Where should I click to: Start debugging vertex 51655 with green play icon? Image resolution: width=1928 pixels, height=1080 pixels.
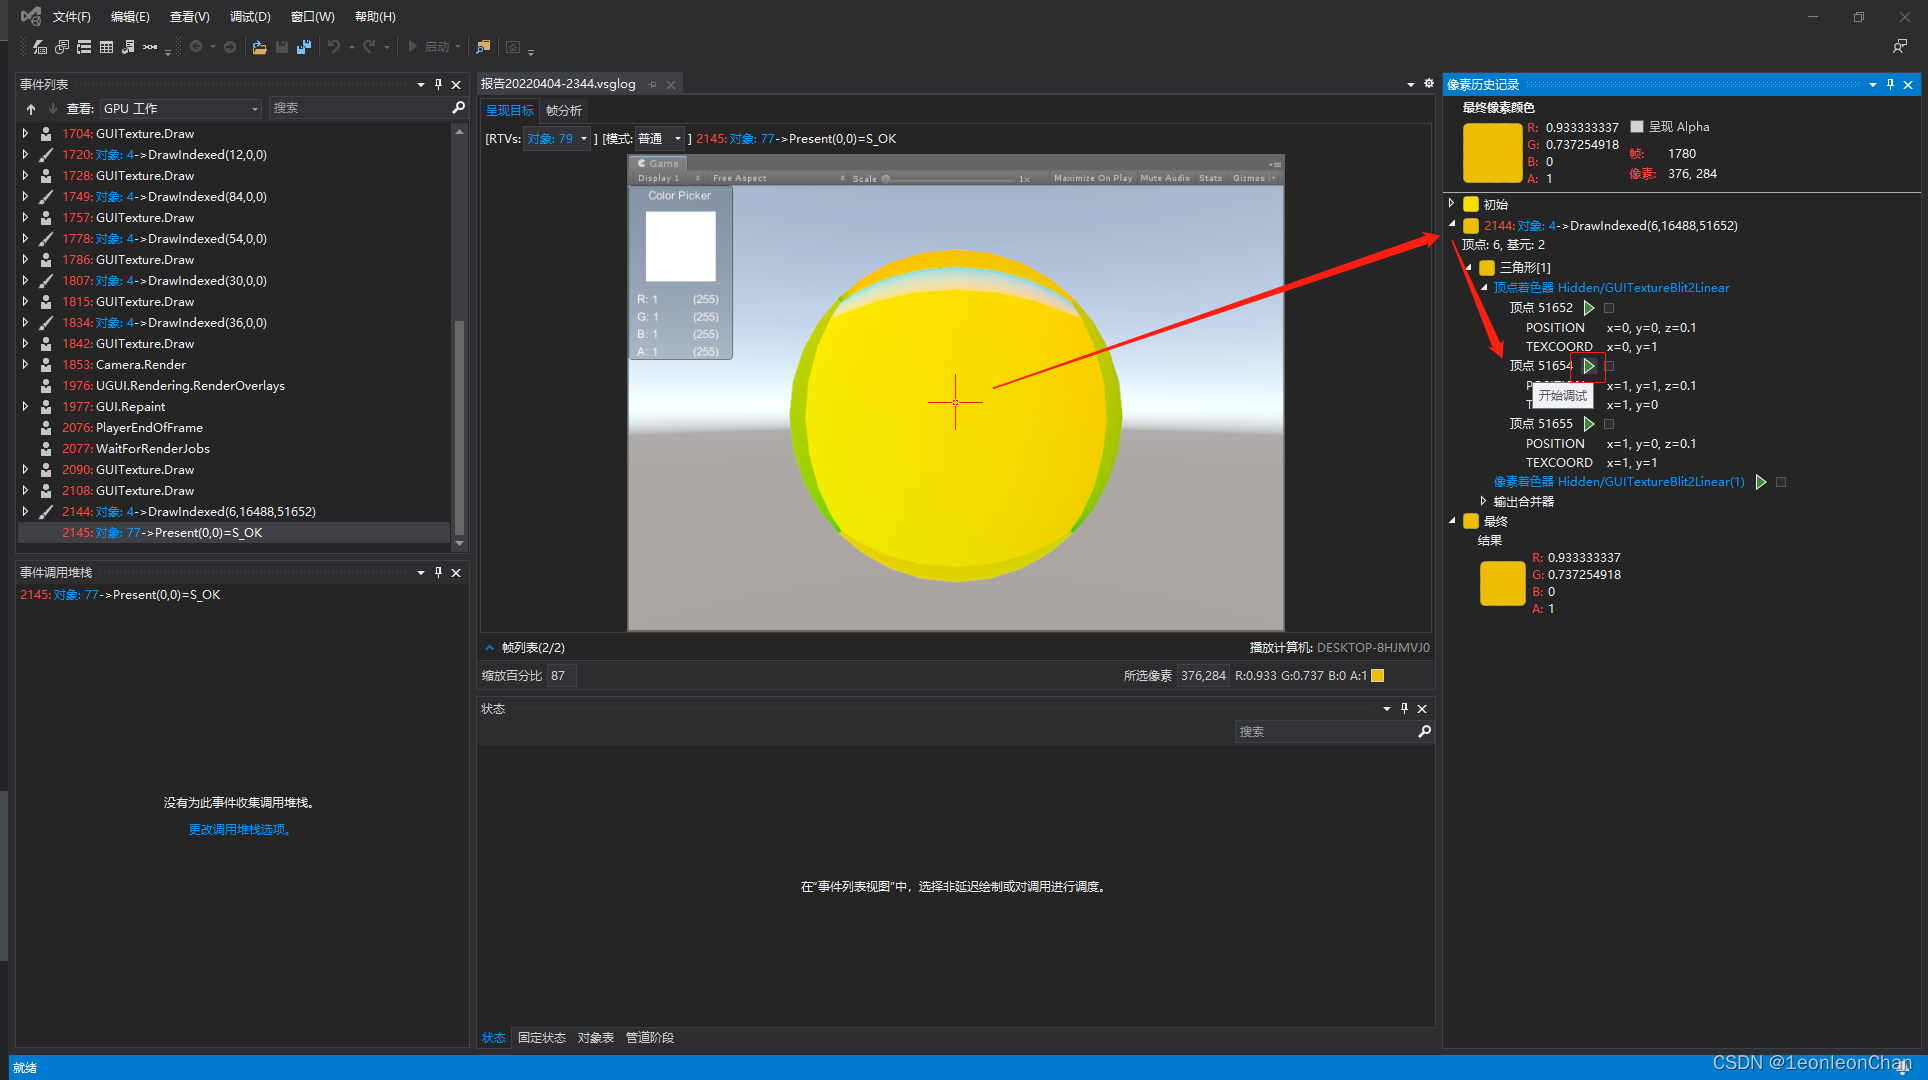coord(1589,424)
